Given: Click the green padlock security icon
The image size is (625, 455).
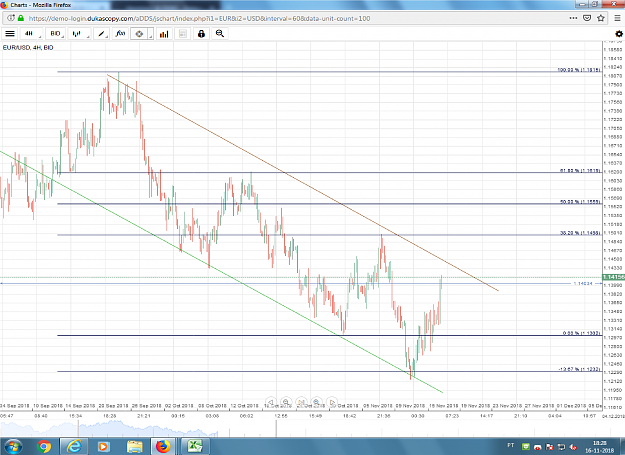Looking at the screenshot, I should click(21, 18).
